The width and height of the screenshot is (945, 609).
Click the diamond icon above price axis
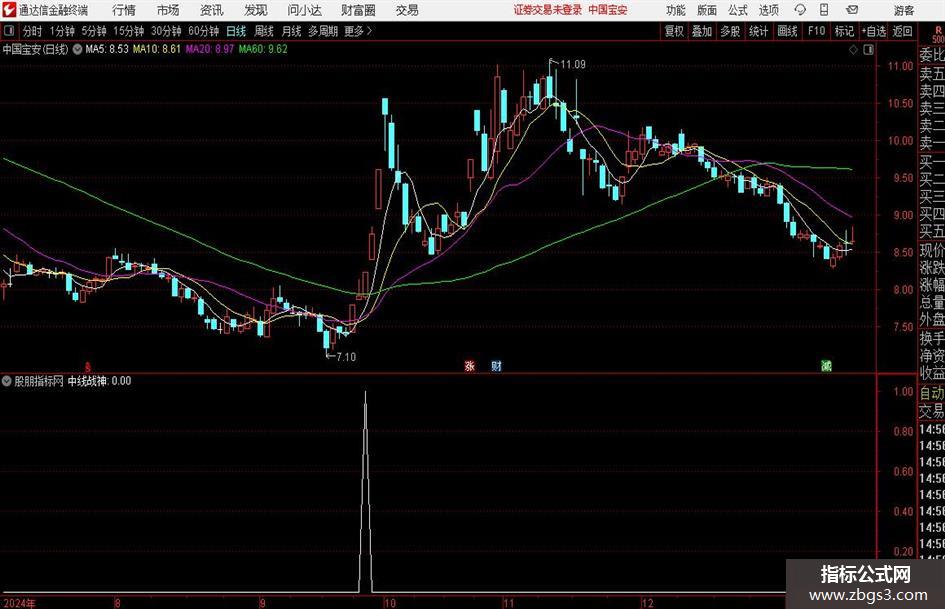click(x=853, y=50)
